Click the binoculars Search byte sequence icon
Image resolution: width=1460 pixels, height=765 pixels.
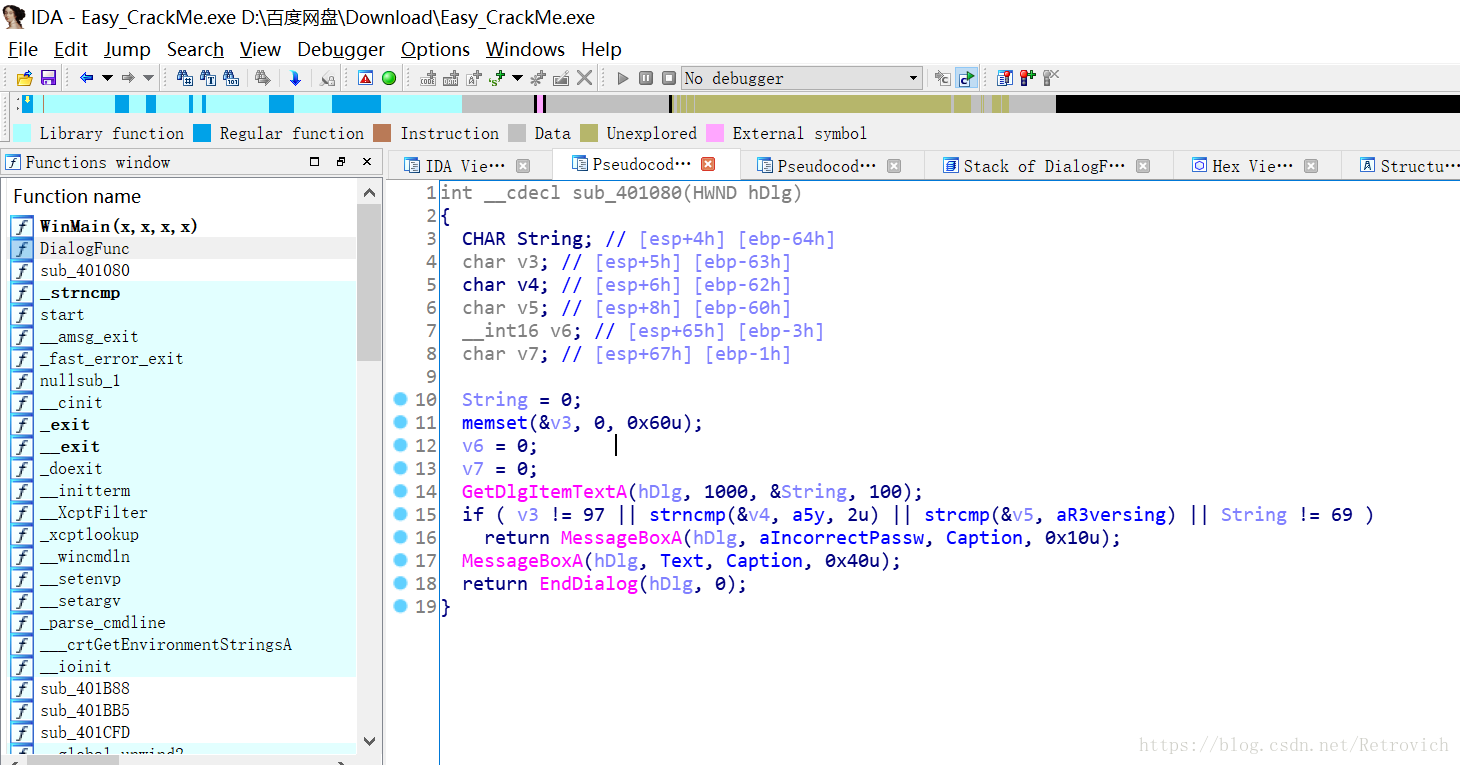[231, 78]
